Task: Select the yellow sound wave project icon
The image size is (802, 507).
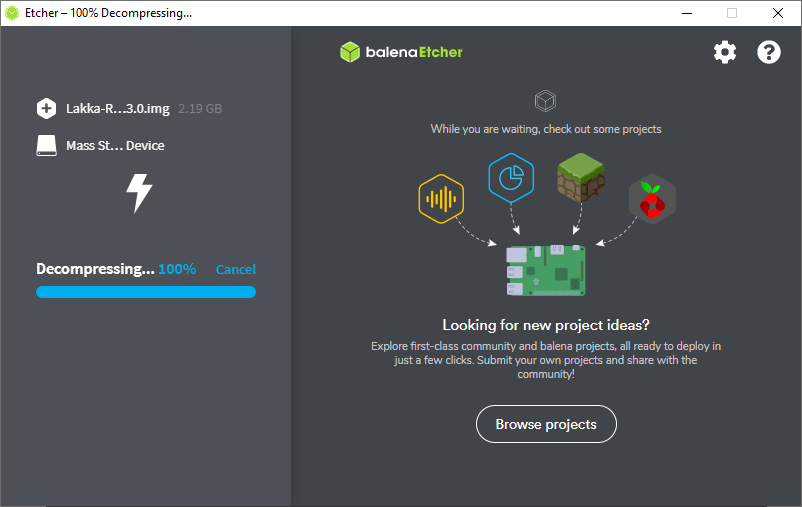Action: (x=441, y=199)
